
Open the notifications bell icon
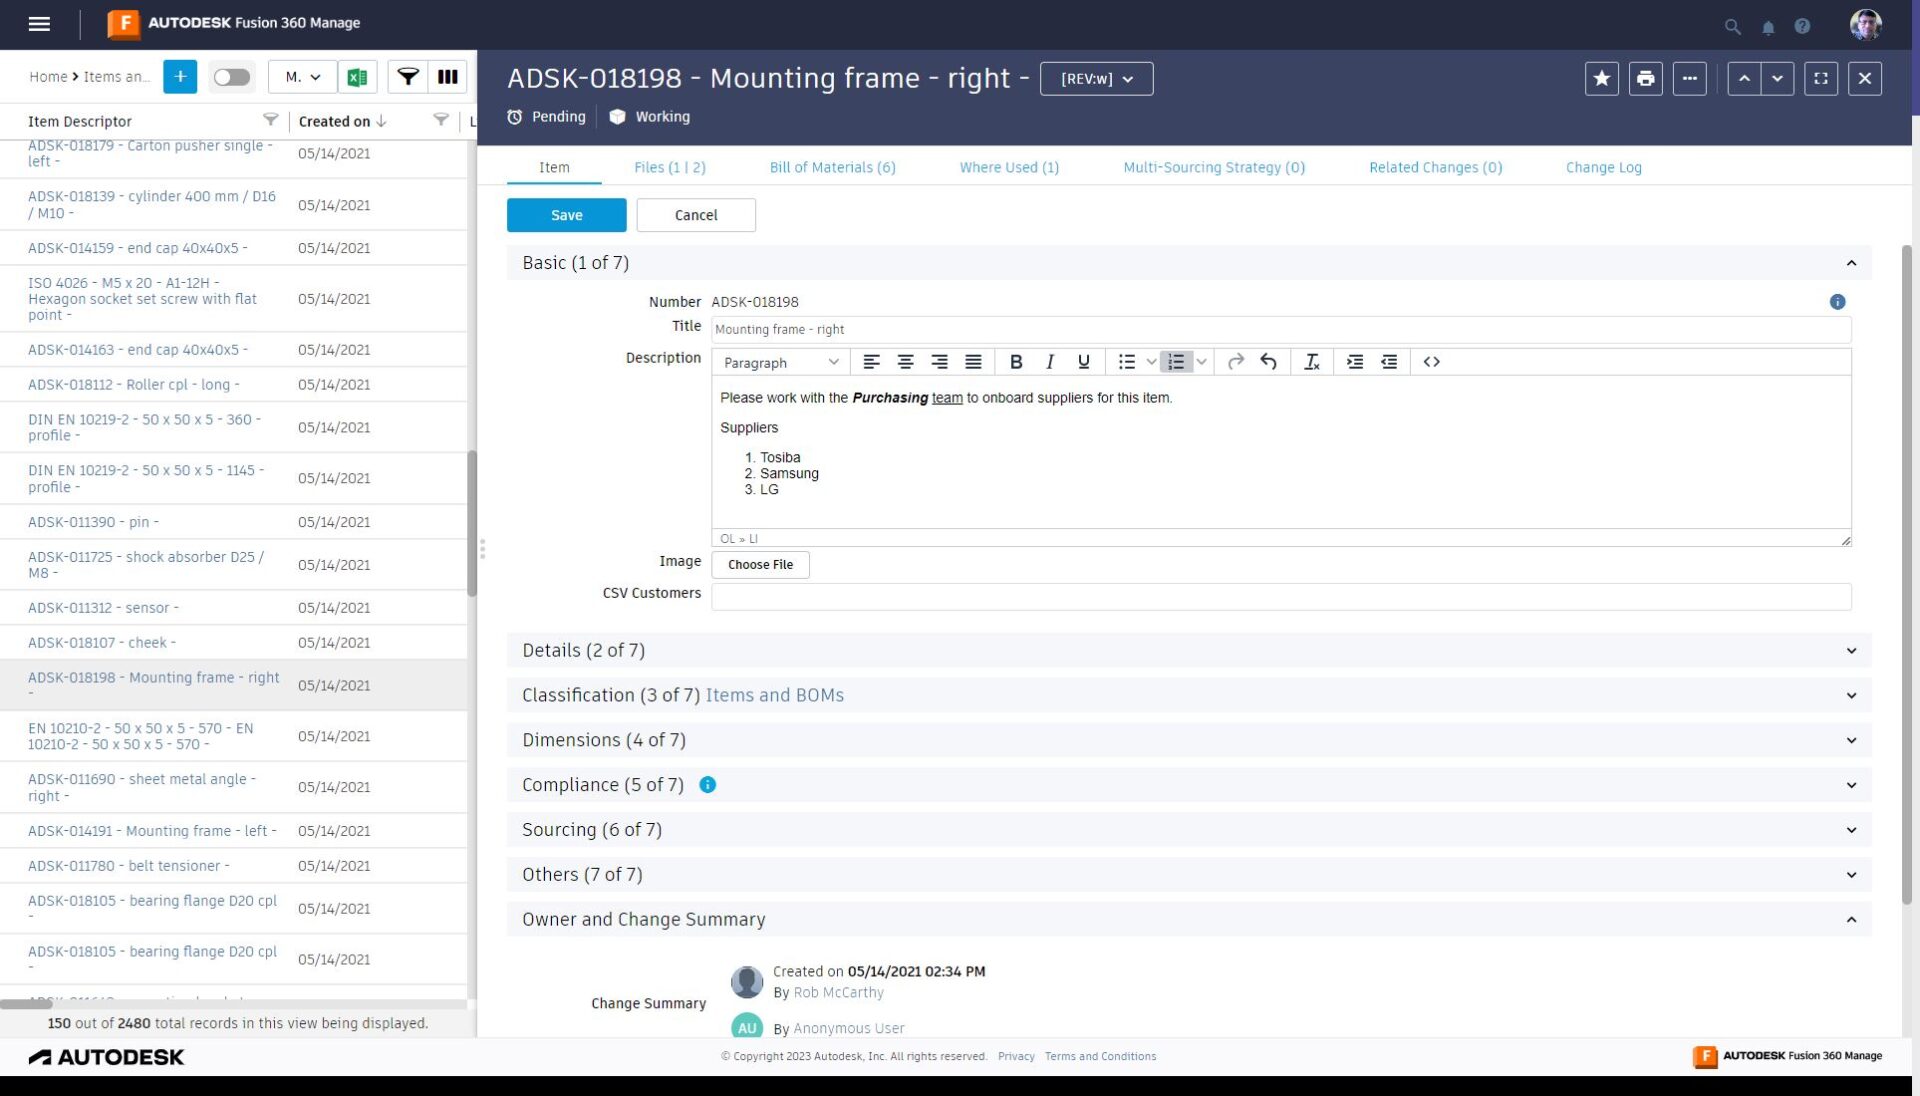point(1768,27)
